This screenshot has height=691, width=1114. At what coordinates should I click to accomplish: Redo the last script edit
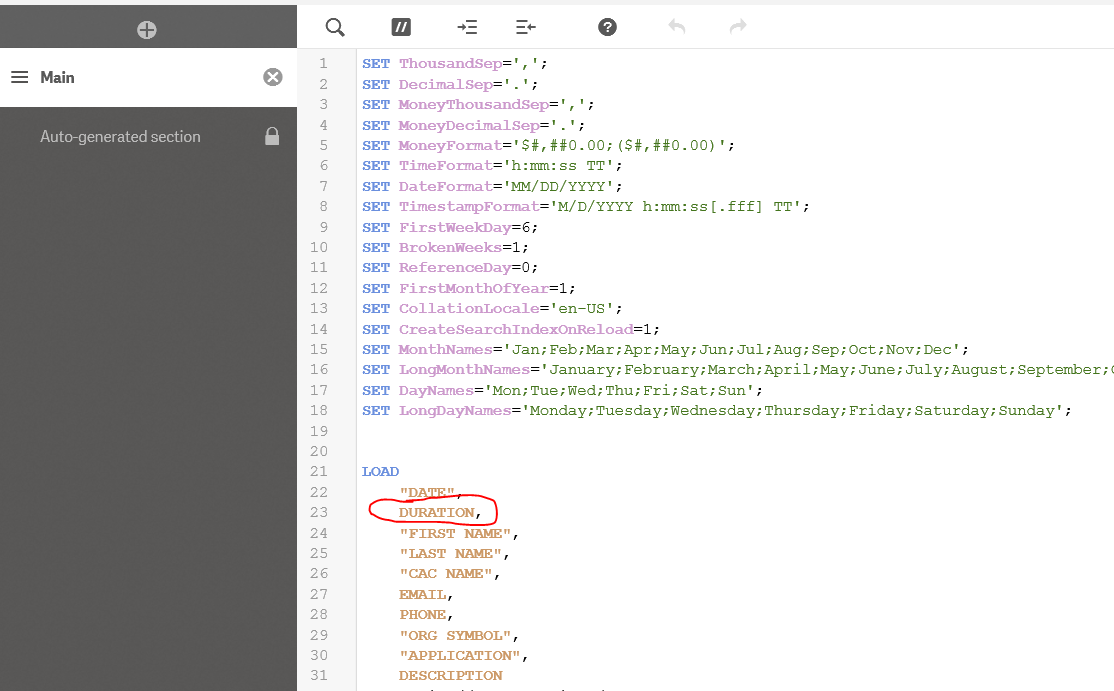(738, 27)
